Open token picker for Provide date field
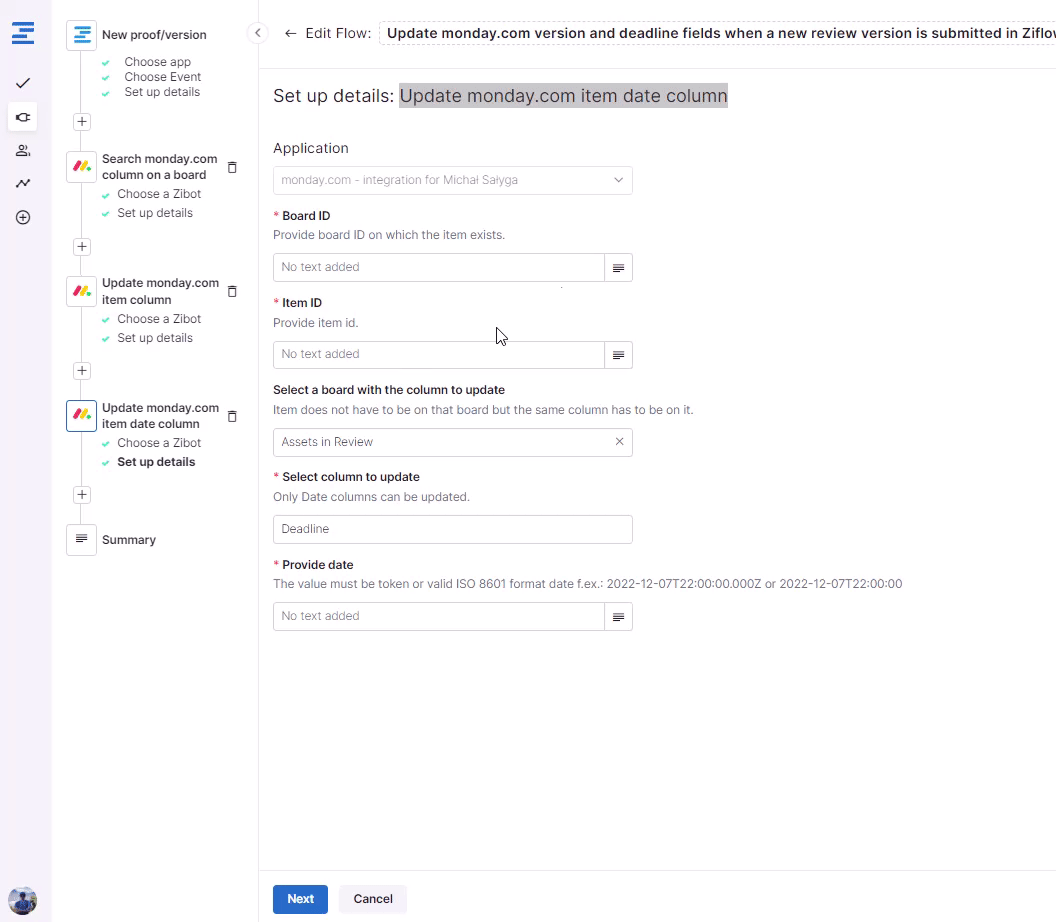Image resolution: width=1056 pixels, height=922 pixels. [x=618, y=617]
